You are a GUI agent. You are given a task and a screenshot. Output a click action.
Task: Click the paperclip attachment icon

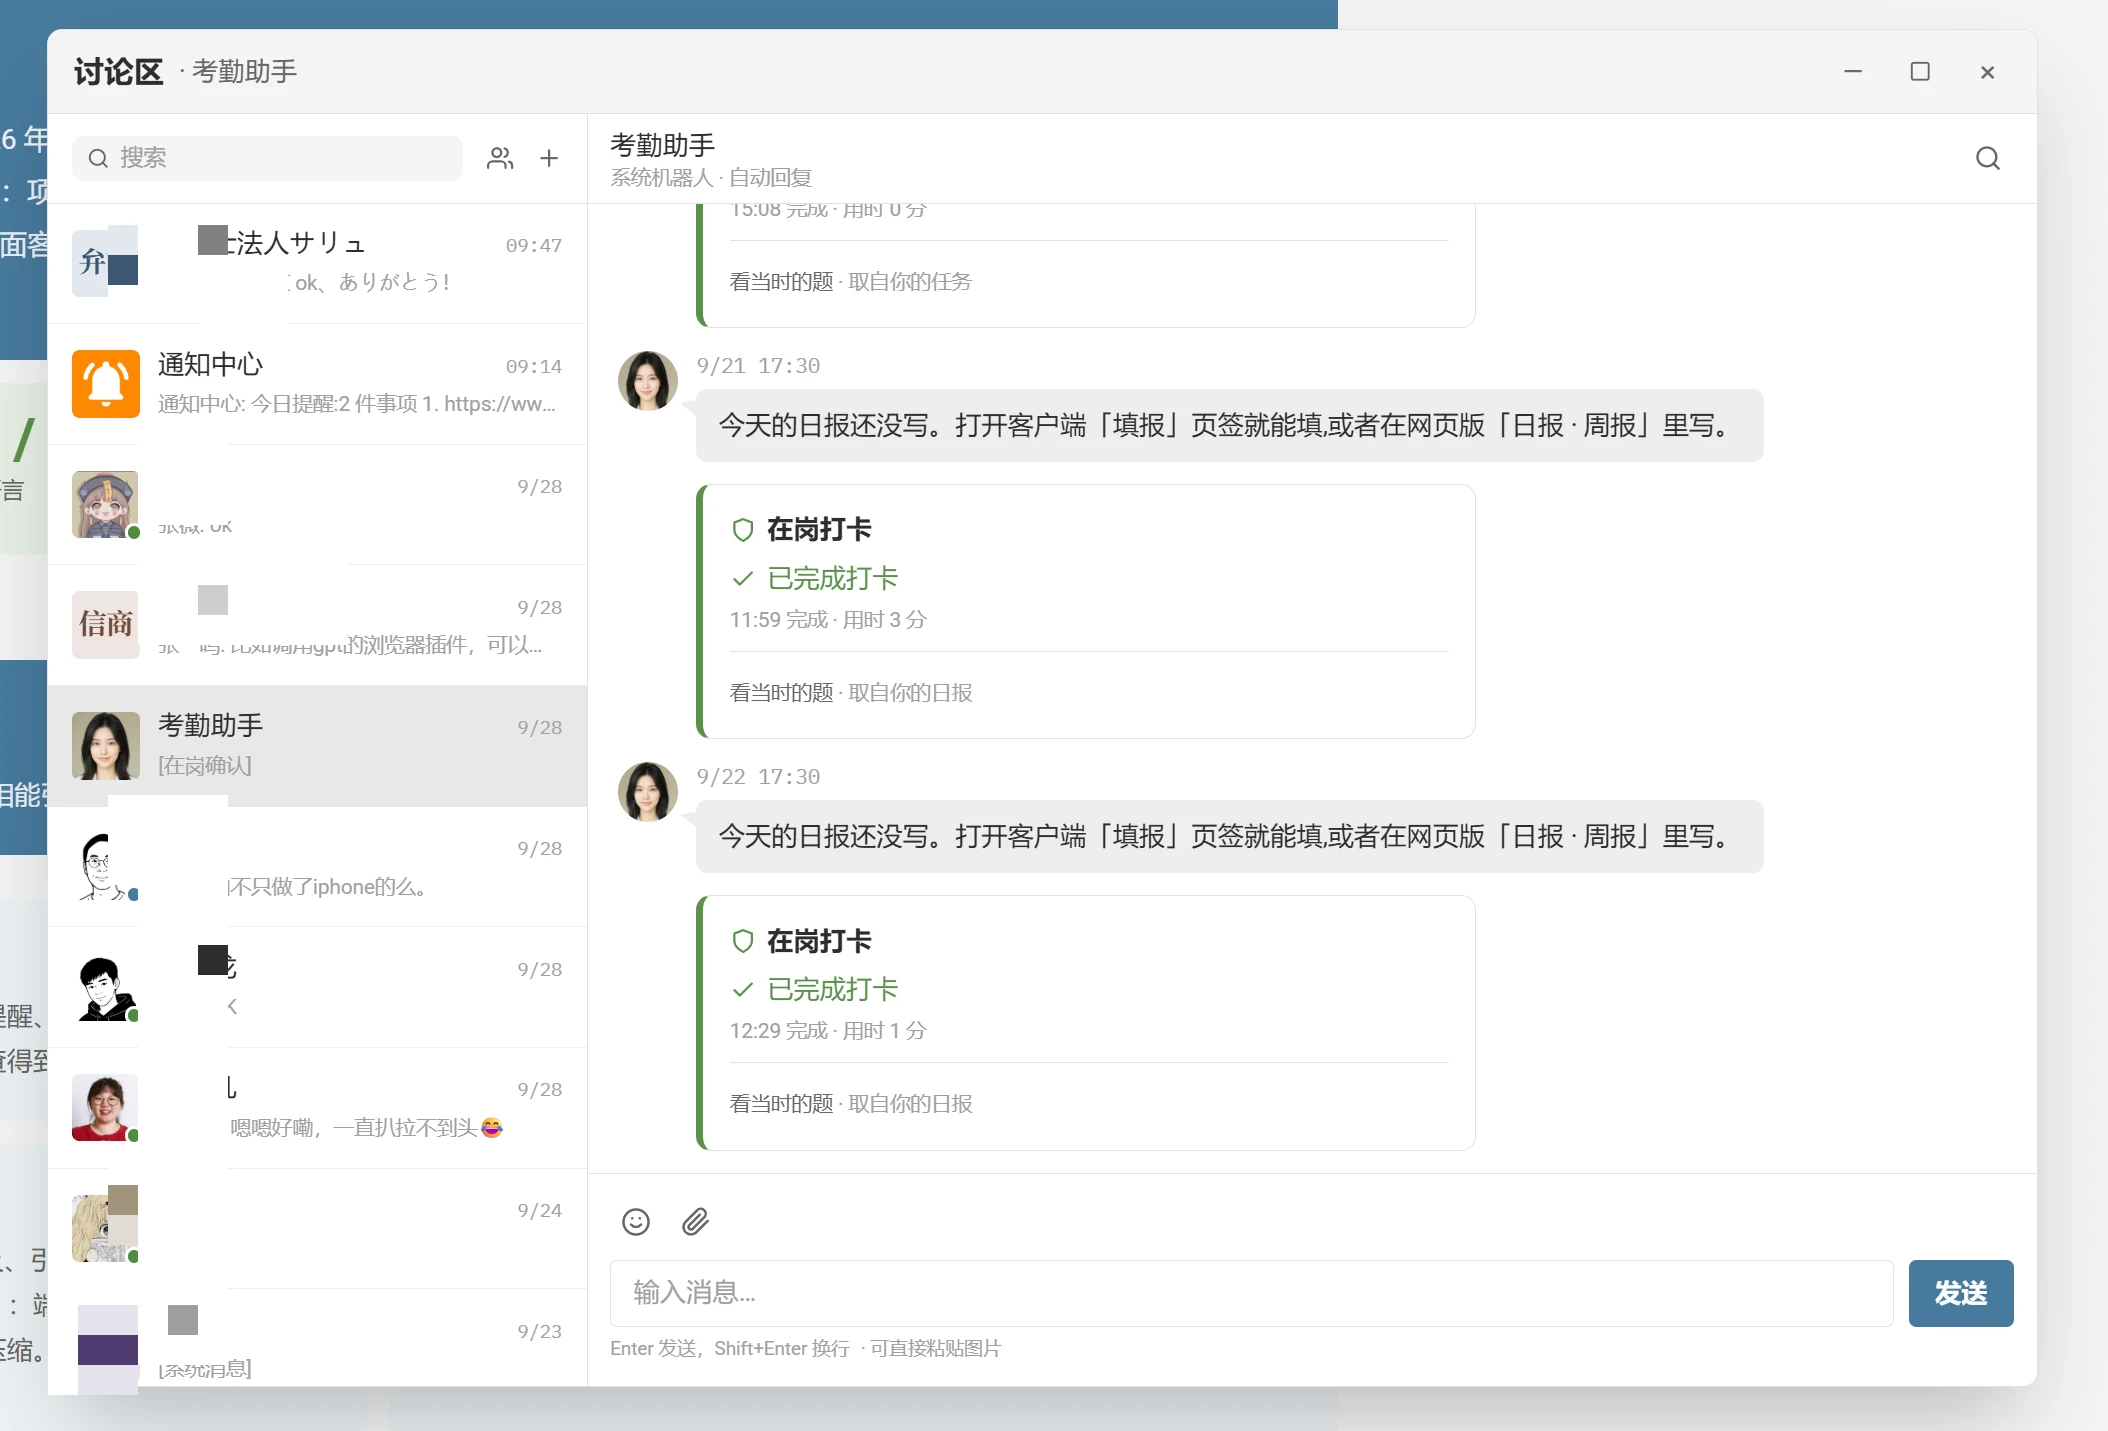(x=695, y=1222)
